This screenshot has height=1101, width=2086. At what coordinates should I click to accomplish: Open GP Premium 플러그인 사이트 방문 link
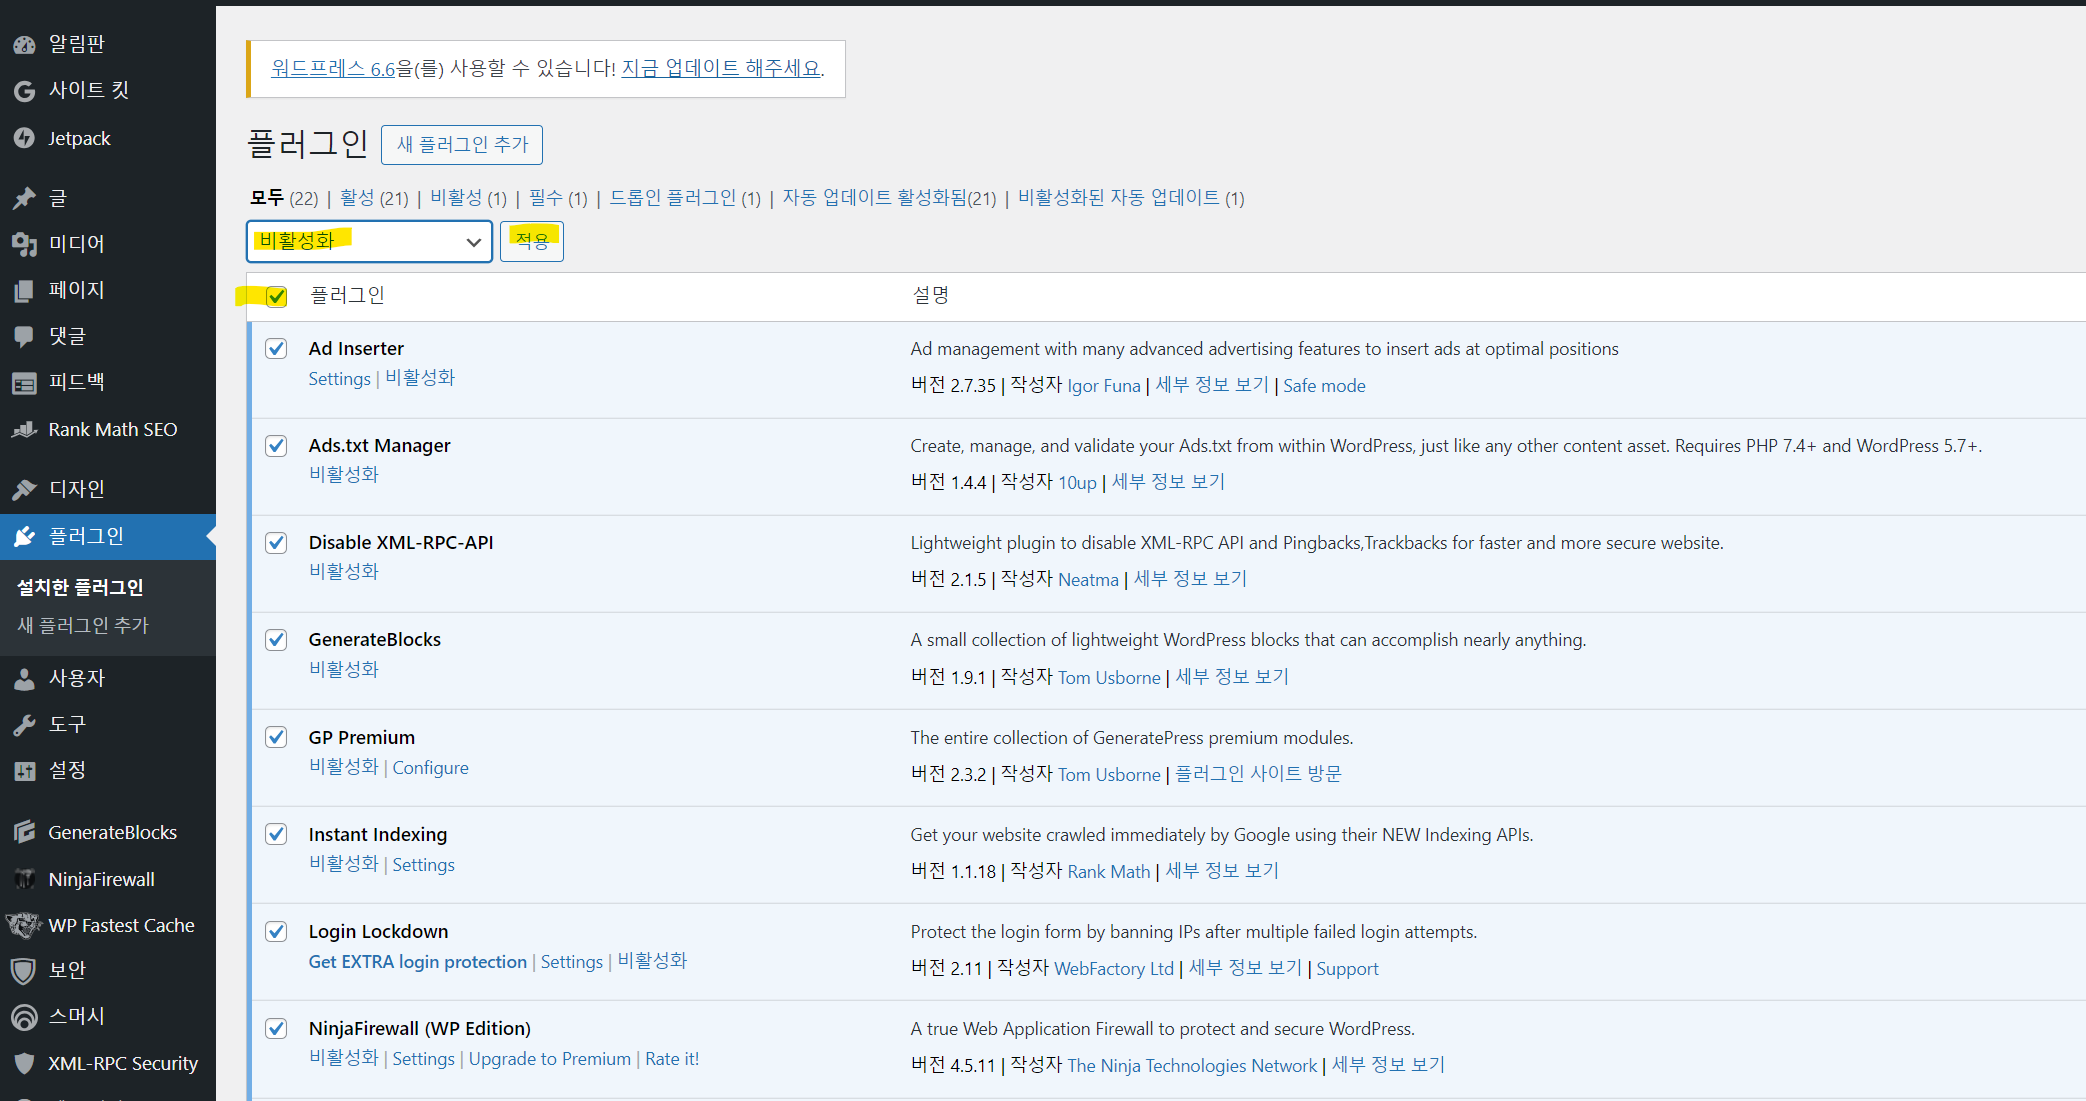point(1258,774)
